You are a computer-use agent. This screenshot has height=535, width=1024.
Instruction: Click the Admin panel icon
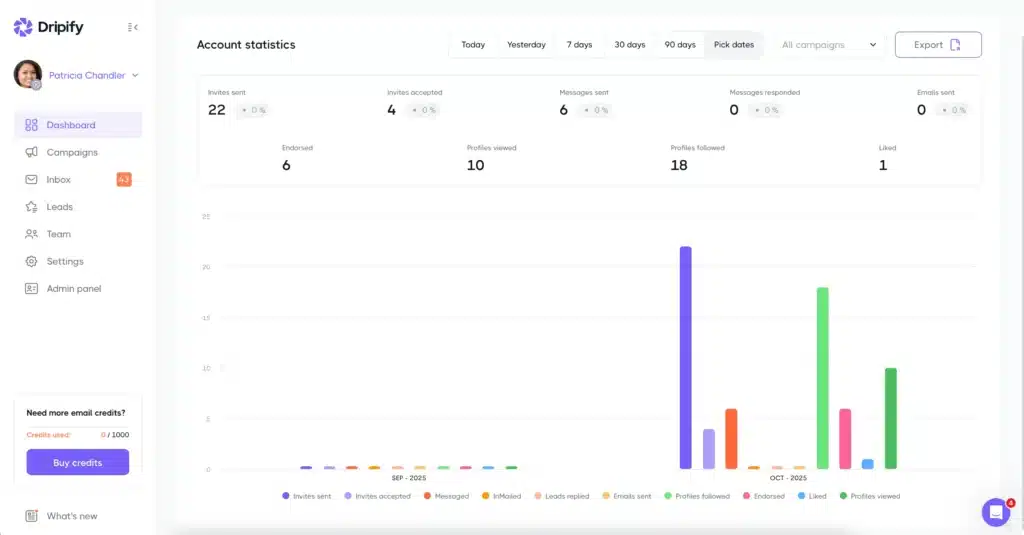(31, 289)
